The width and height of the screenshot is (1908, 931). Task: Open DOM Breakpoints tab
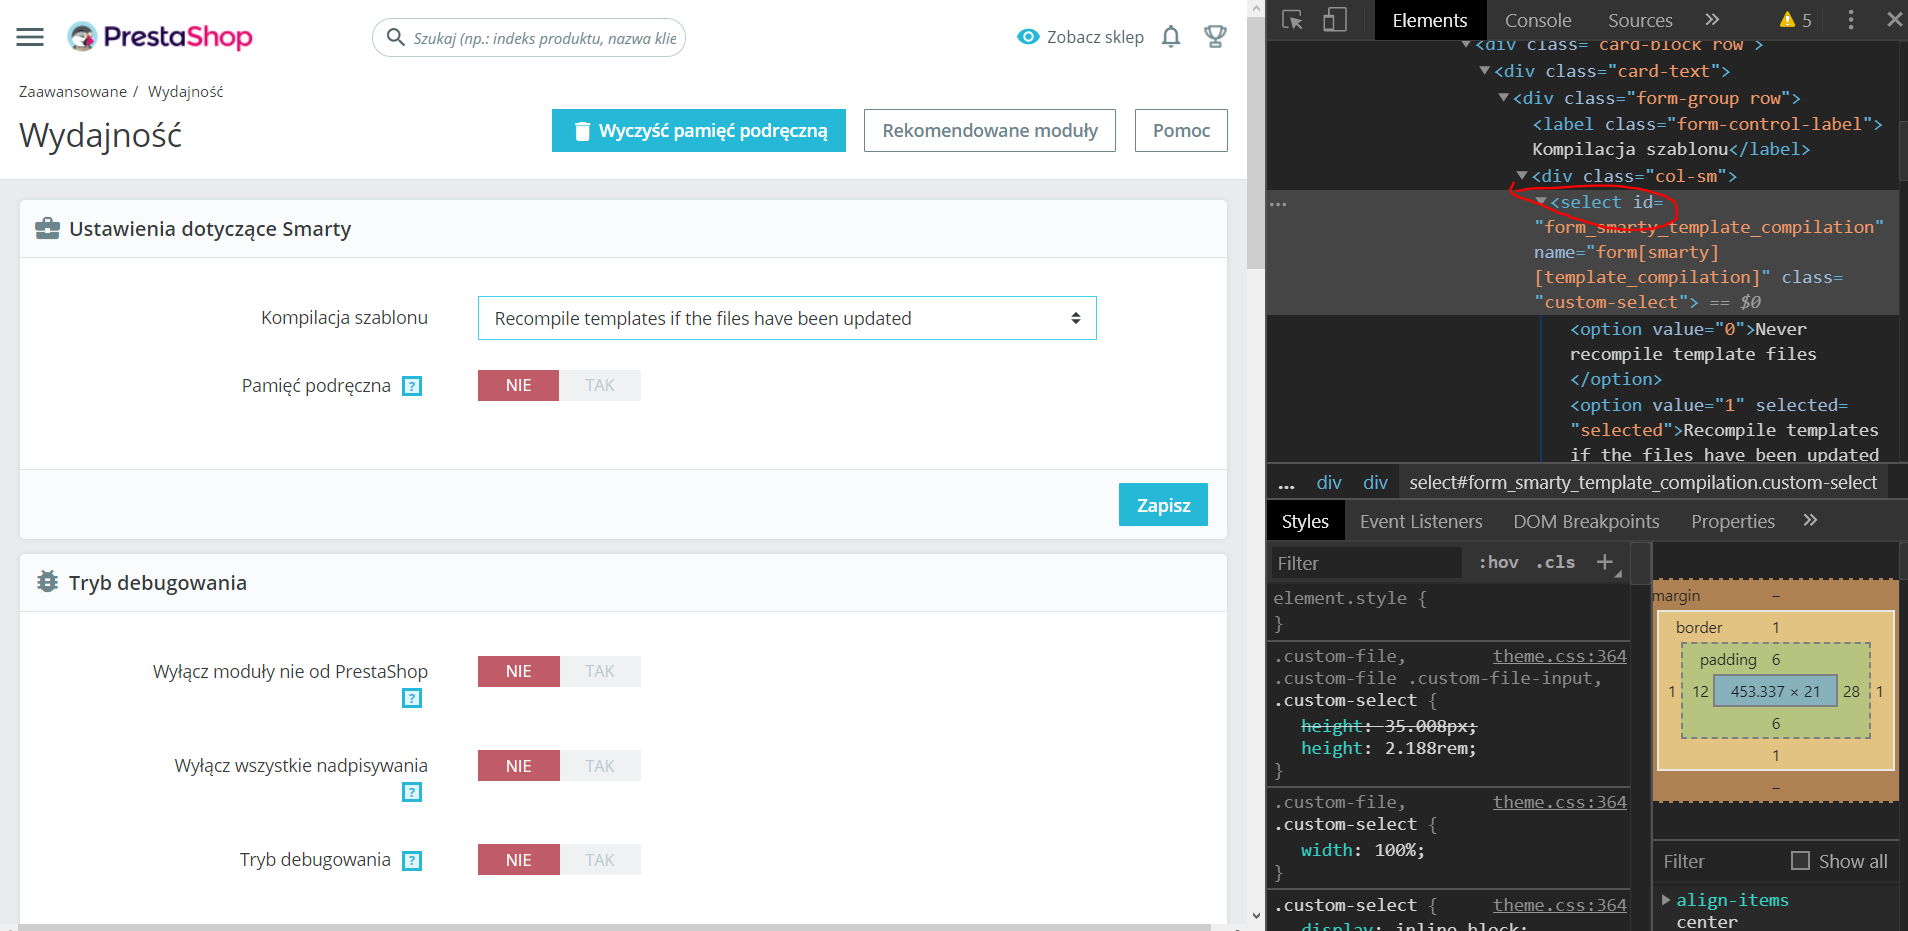[x=1586, y=521]
